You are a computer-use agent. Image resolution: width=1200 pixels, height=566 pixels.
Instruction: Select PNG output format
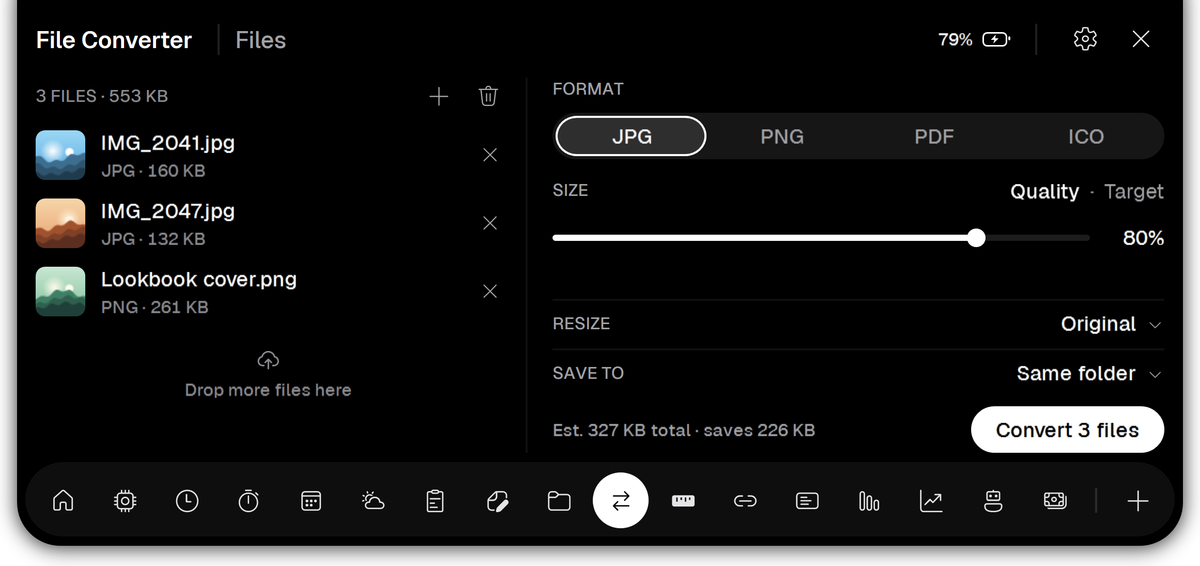(782, 137)
